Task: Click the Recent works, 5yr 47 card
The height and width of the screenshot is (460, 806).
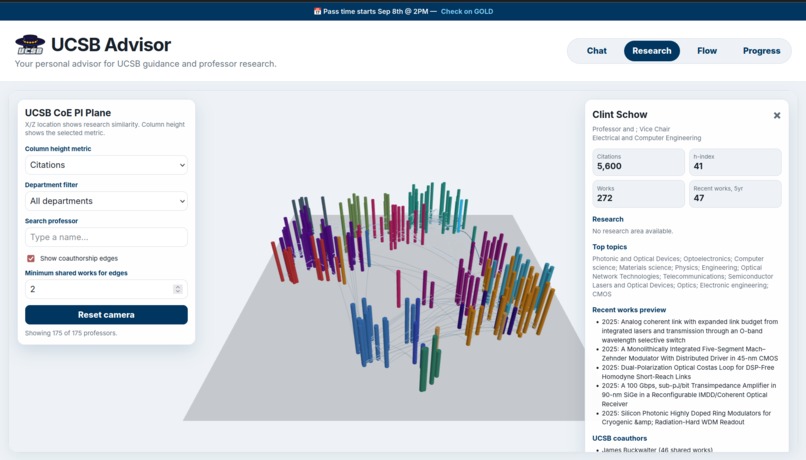Action: tap(735, 194)
